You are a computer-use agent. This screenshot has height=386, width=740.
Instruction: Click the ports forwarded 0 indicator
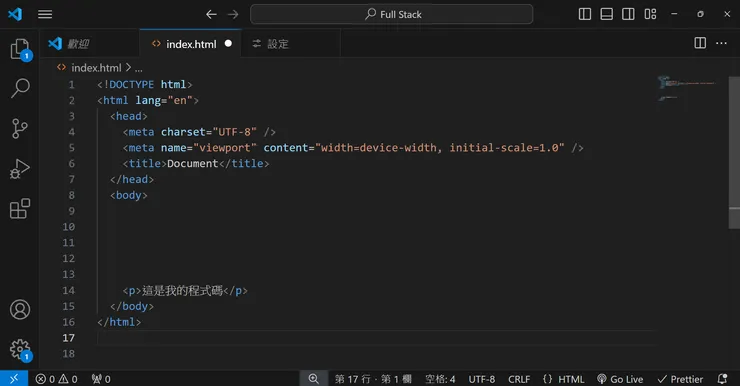click(x=101, y=379)
